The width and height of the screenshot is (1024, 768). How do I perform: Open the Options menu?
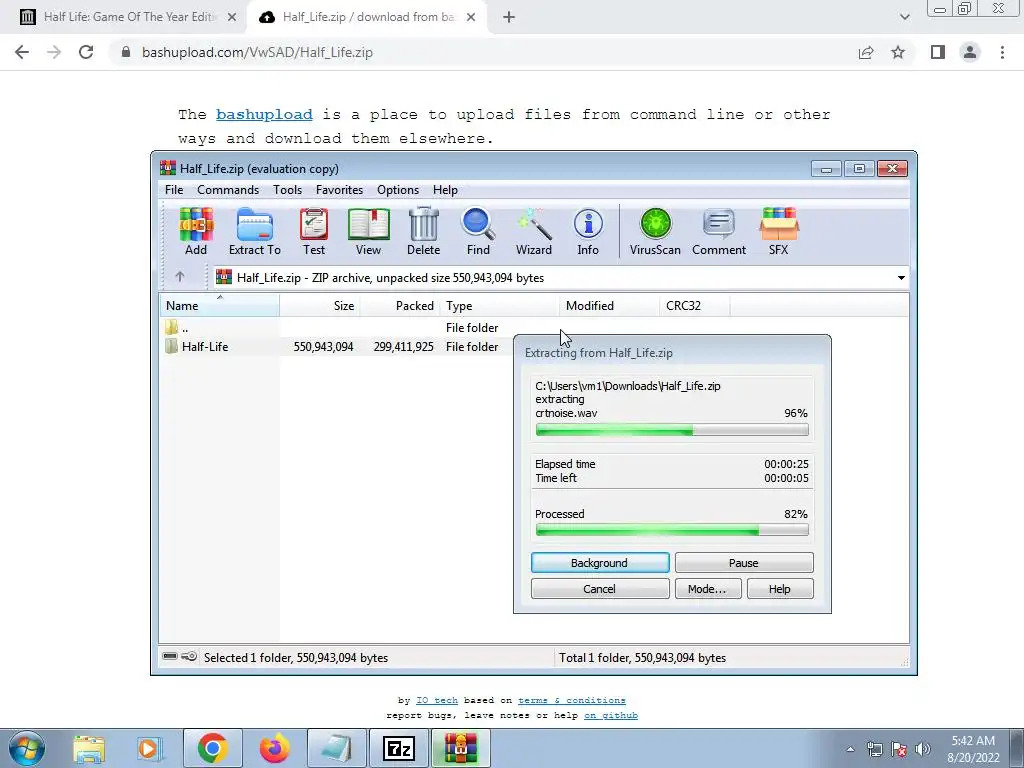[x=398, y=189]
